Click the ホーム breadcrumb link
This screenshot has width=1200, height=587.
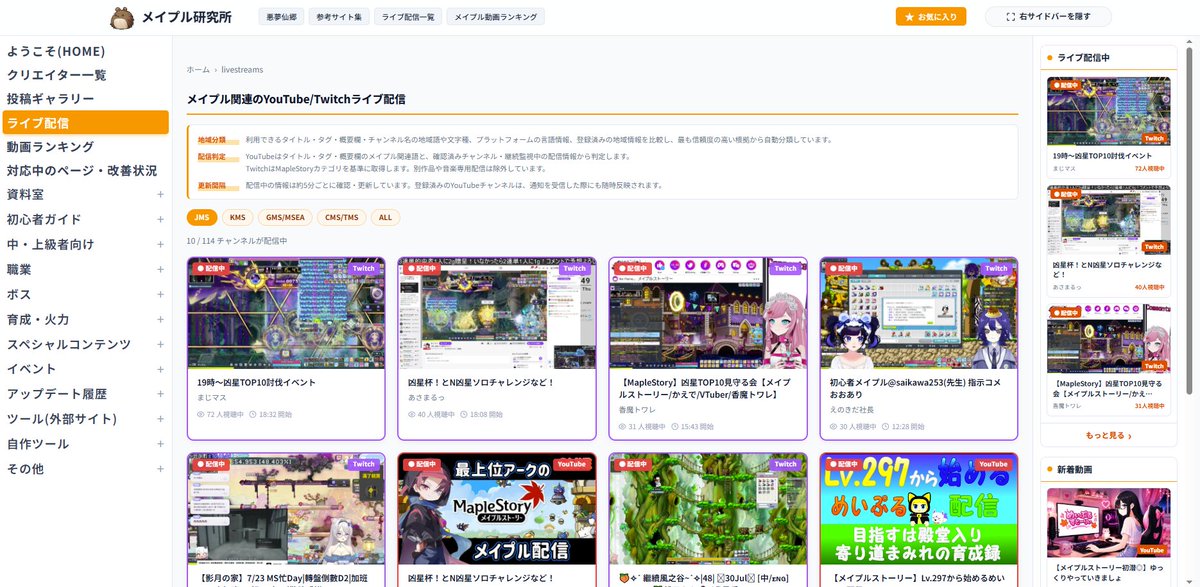click(x=198, y=70)
